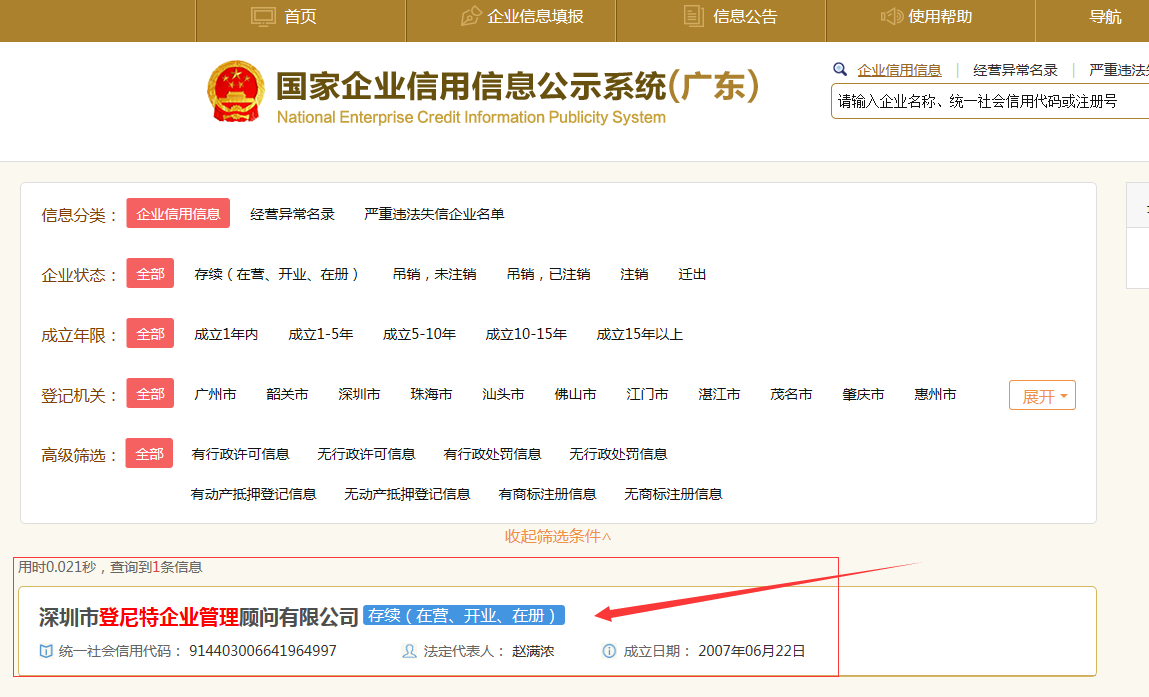Filter registration authority 肇庆市

pyautogui.click(x=862, y=394)
